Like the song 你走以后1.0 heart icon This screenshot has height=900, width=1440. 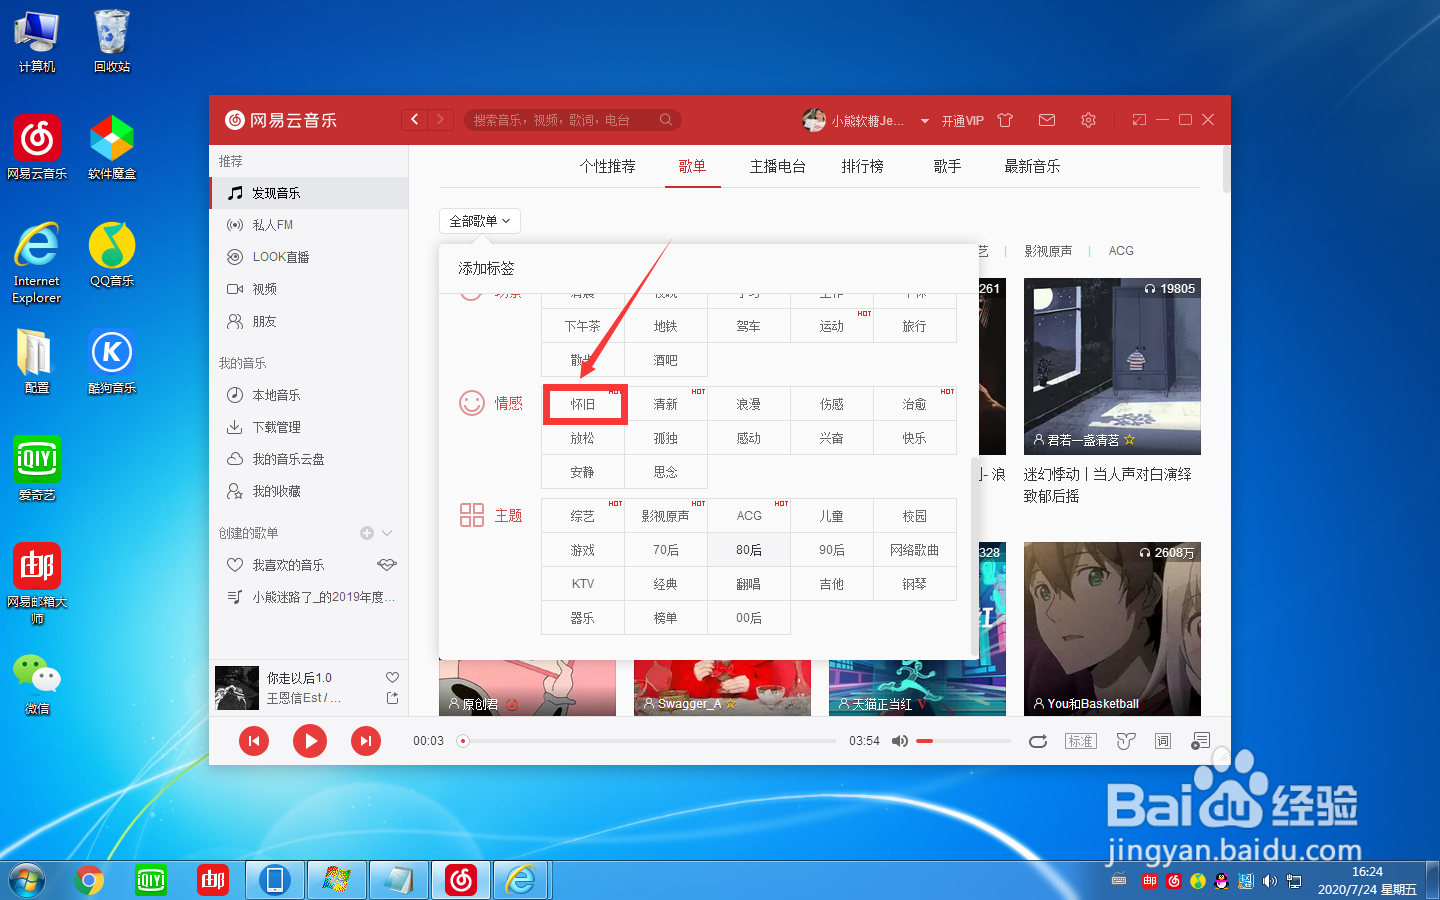pyautogui.click(x=392, y=677)
